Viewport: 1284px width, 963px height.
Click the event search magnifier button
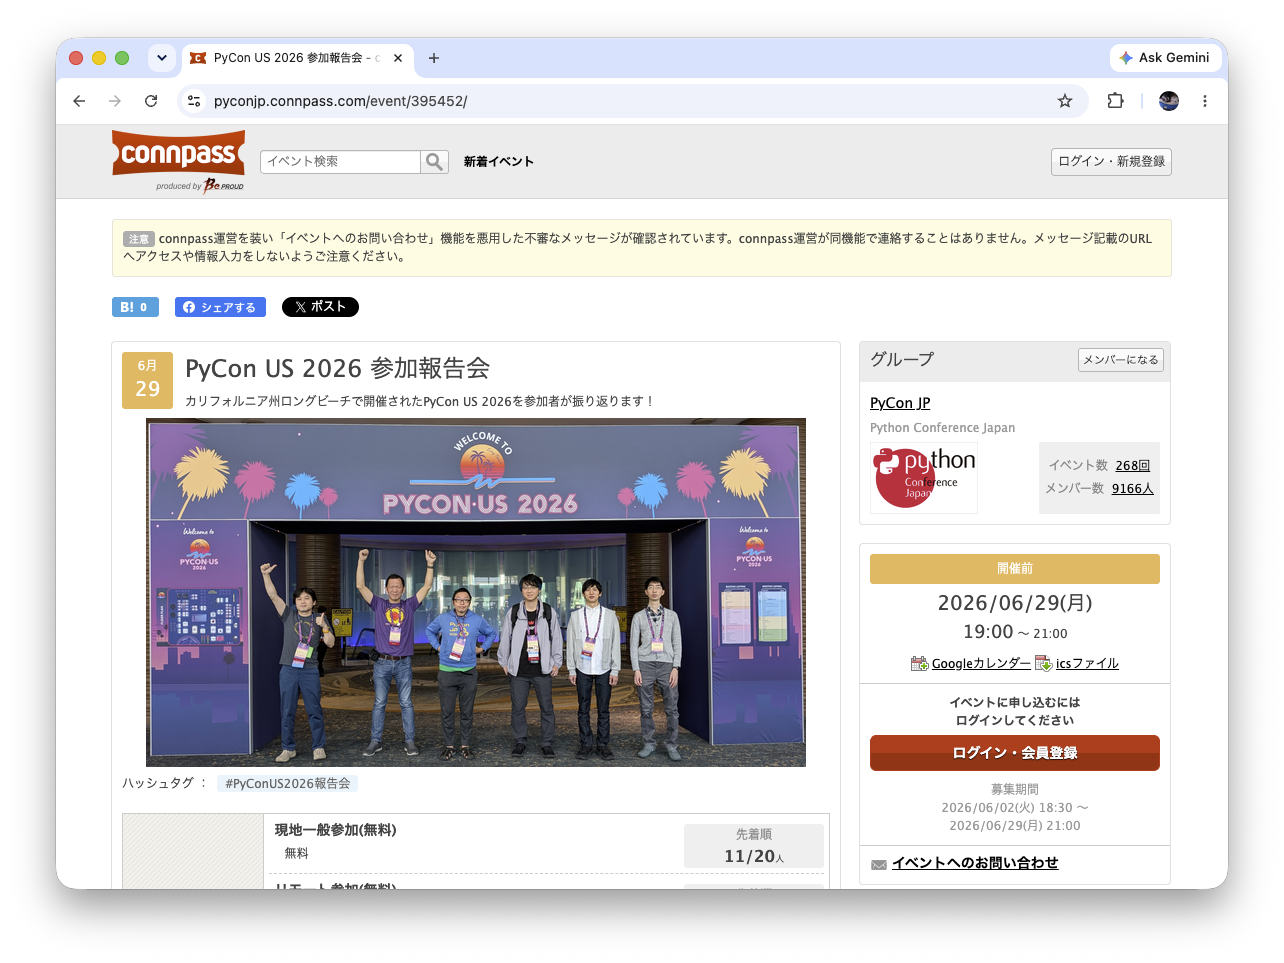click(x=434, y=162)
